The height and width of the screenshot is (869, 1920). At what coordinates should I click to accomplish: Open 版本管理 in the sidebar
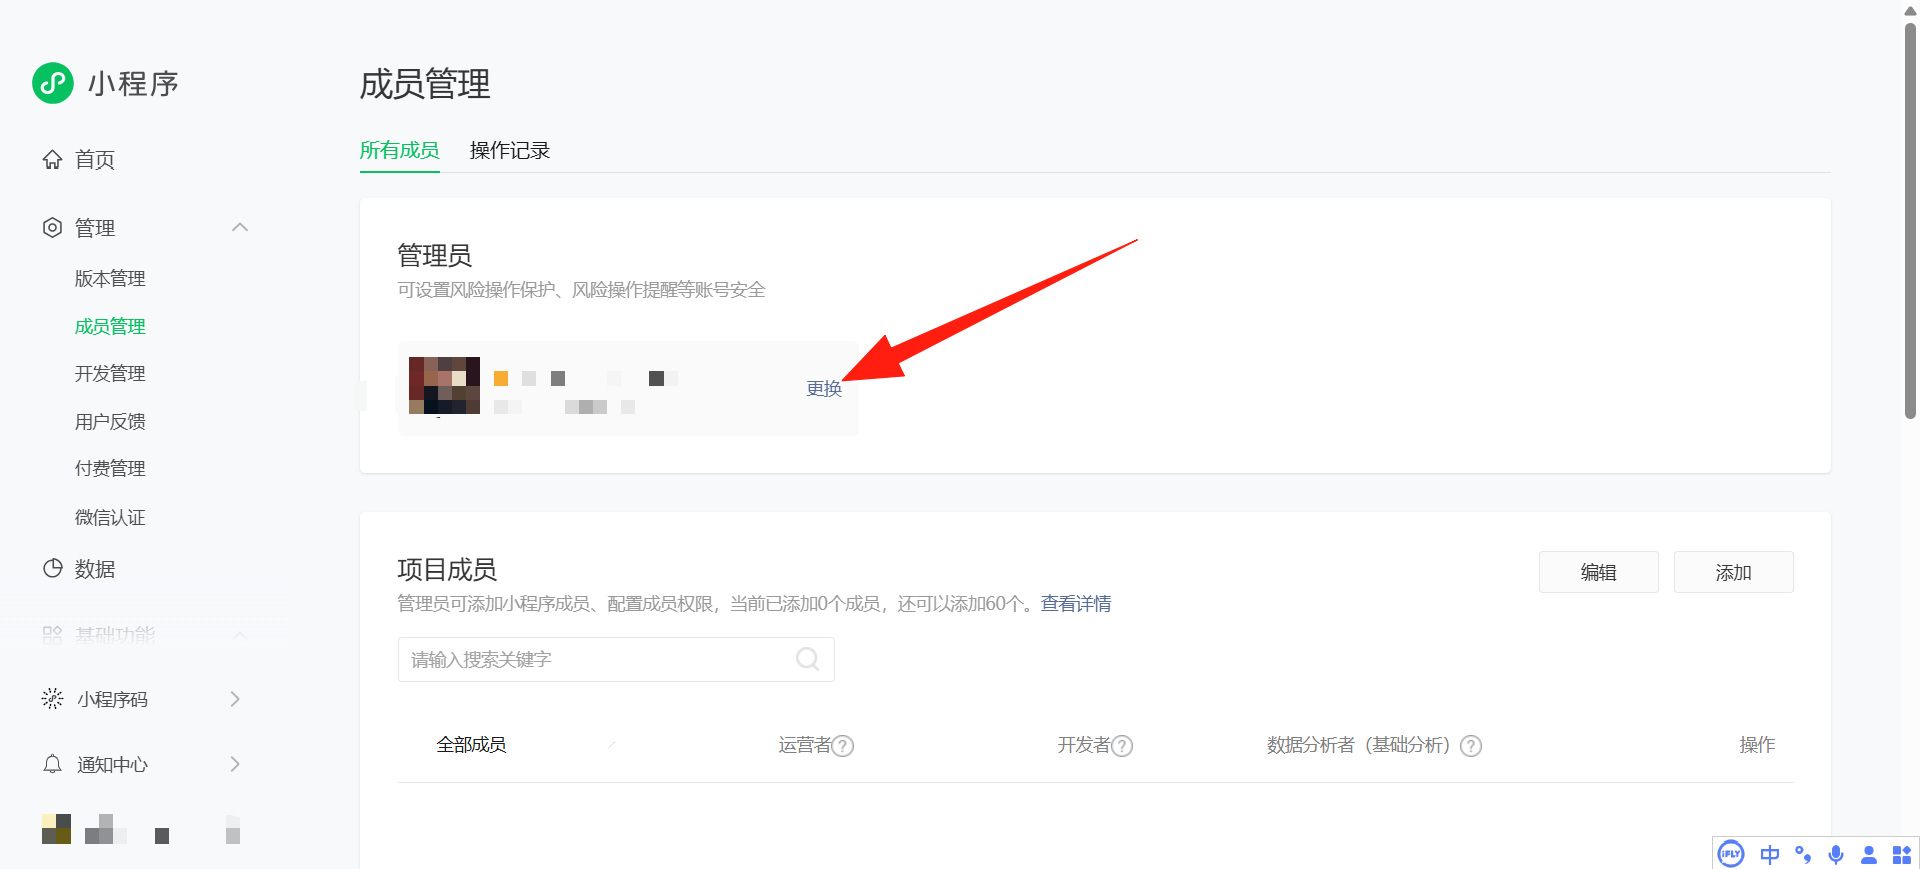tap(110, 279)
